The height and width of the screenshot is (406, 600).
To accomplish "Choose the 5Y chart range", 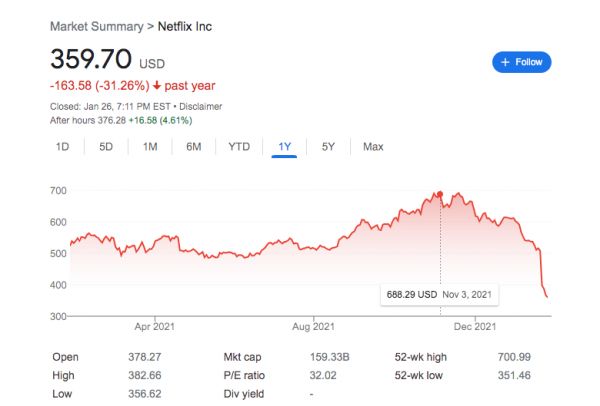I will 328,147.
